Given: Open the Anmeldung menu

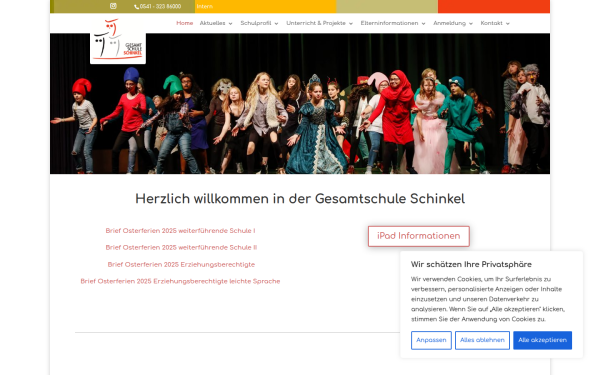Looking at the screenshot, I should tap(449, 23).
